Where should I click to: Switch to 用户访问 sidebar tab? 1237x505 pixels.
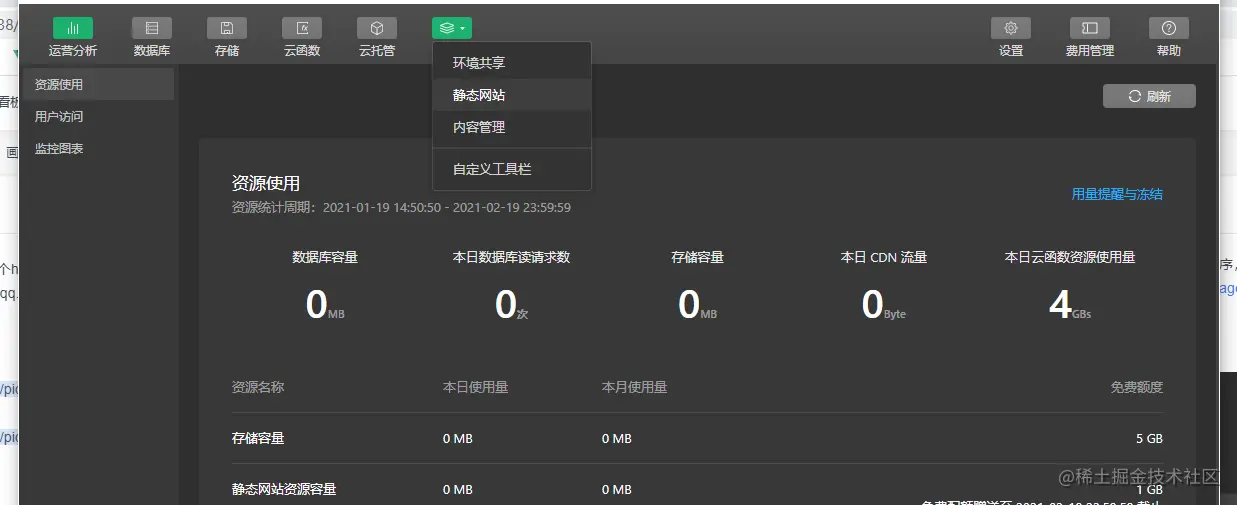99,117
